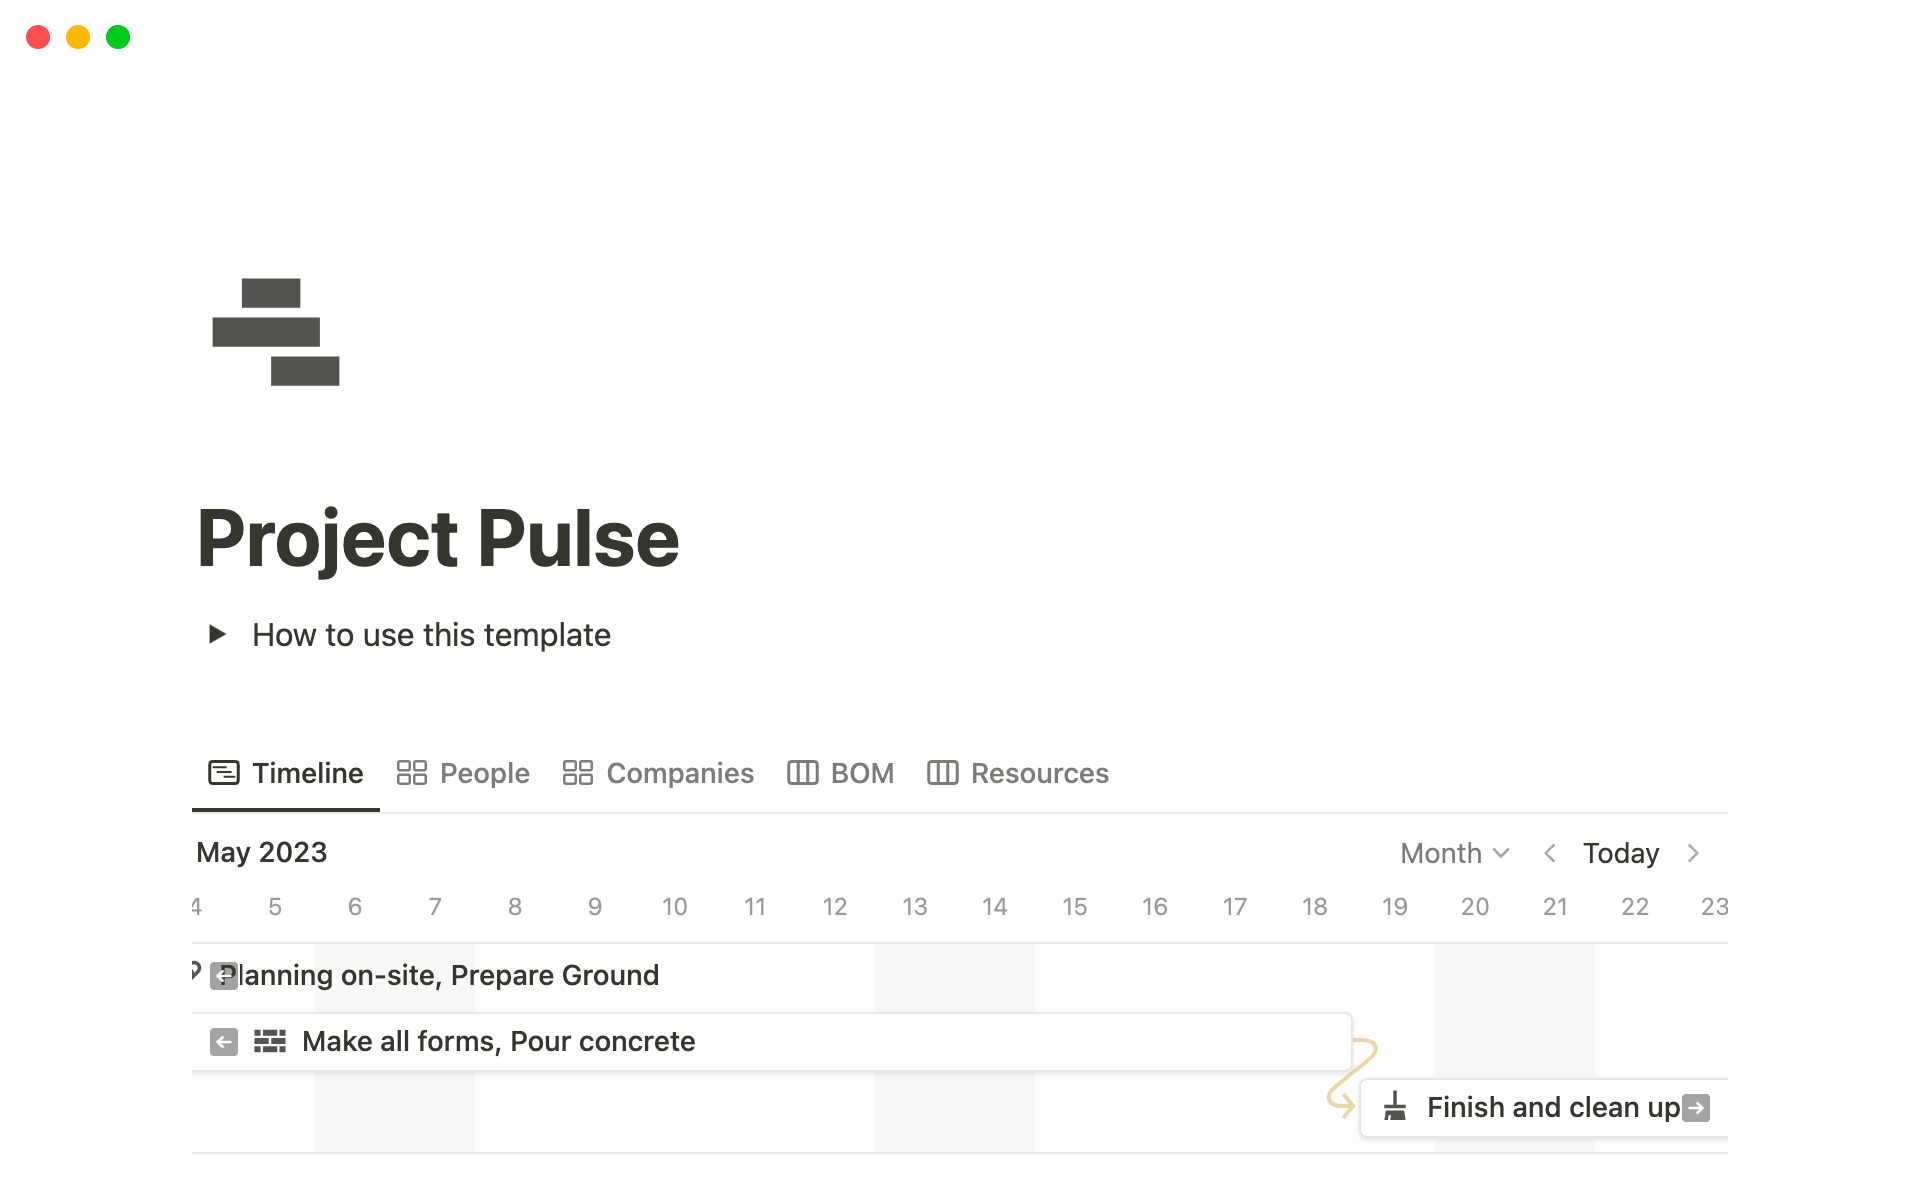
Task: Switch to the Companies tab
Action: [x=680, y=772]
